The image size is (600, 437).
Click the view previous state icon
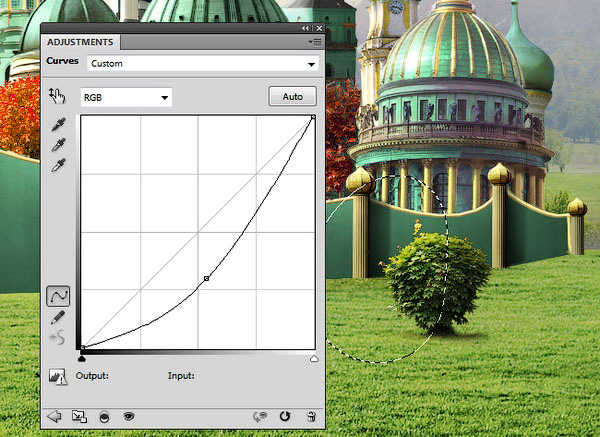[262, 416]
